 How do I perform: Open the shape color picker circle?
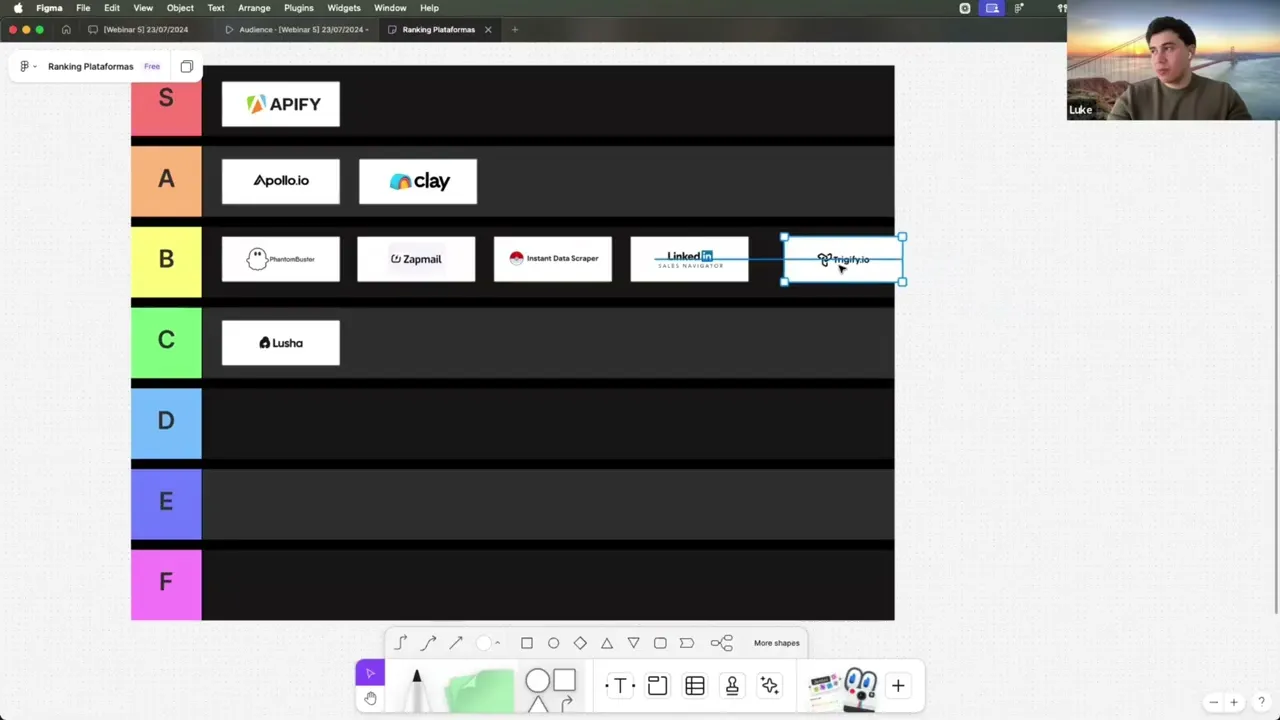484,643
